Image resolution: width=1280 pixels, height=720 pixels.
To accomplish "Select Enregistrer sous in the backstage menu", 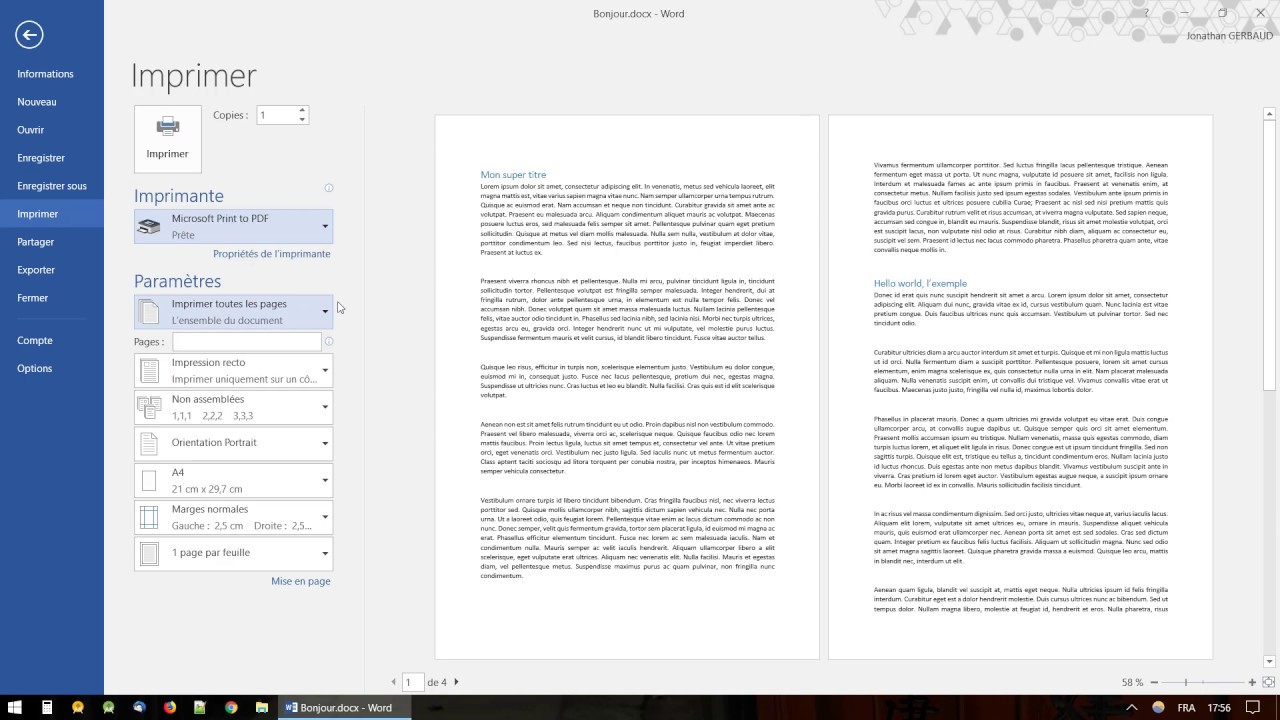I will point(52,186).
